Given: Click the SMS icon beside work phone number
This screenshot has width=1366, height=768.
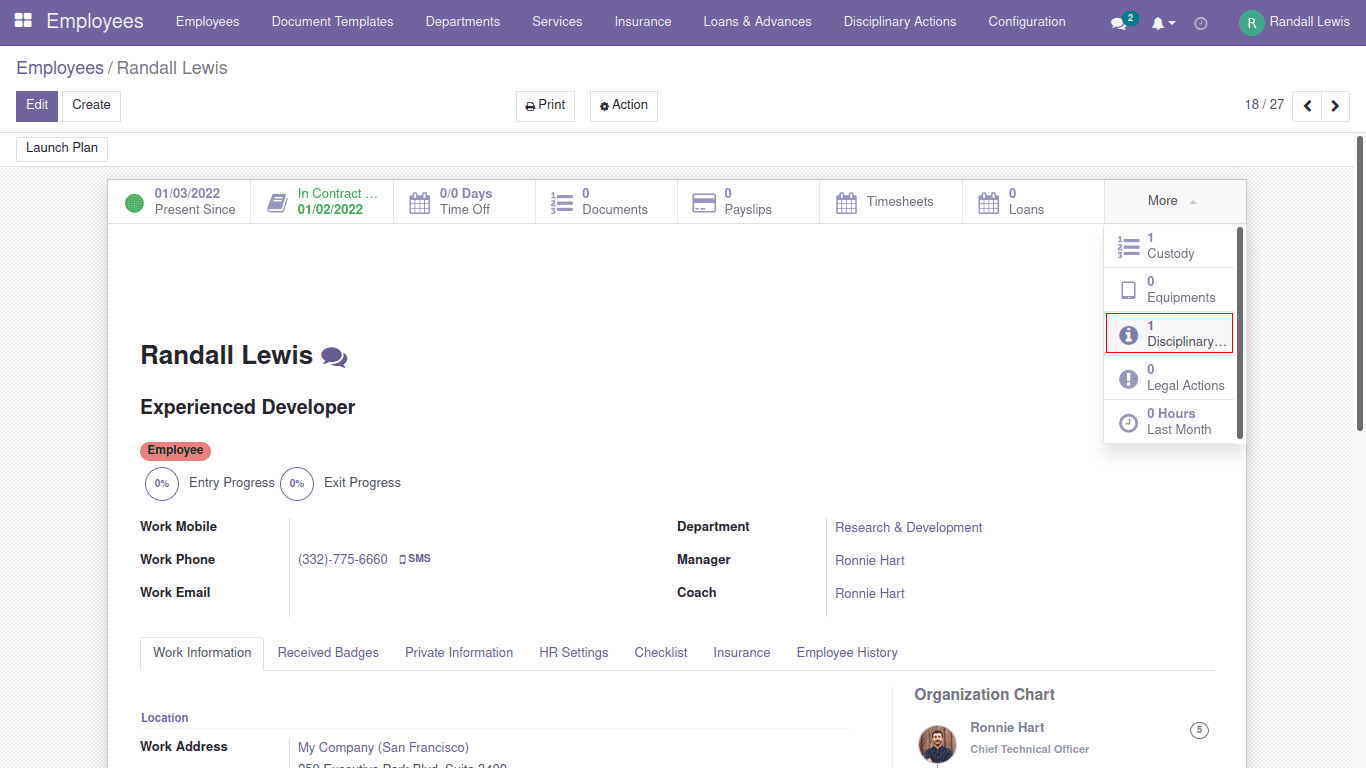Looking at the screenshot, I should point(414,558).
